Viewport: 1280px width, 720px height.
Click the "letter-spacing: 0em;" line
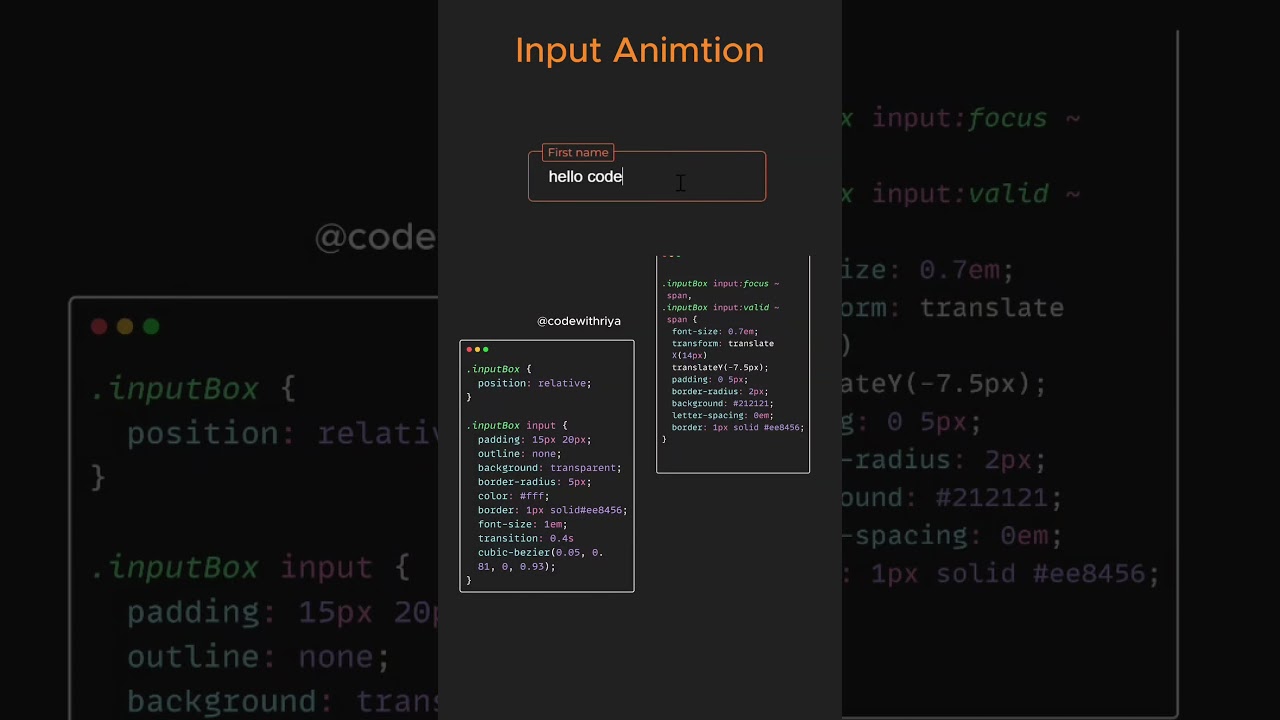(x=723, y=416)
